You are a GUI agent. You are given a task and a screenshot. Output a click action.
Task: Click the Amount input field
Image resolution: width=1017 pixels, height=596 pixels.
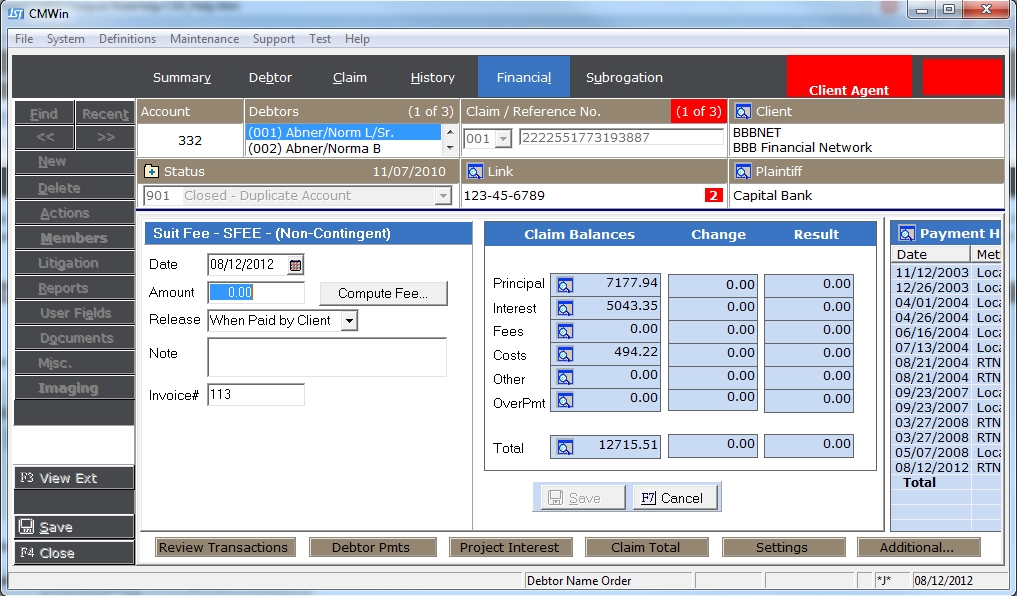[x=256, y=292]
